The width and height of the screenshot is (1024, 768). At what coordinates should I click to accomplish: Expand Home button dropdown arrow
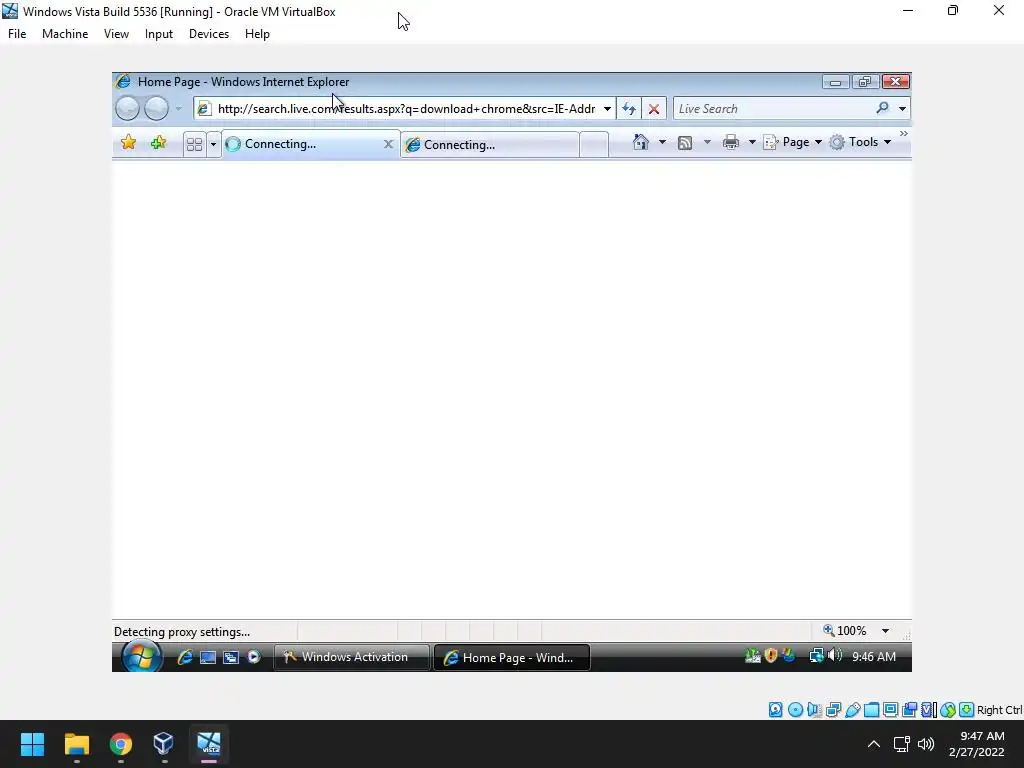point(662,142)
